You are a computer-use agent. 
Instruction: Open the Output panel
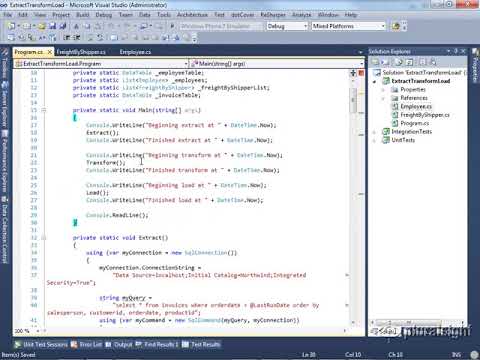pyautogui.click(x=119, y=344)
